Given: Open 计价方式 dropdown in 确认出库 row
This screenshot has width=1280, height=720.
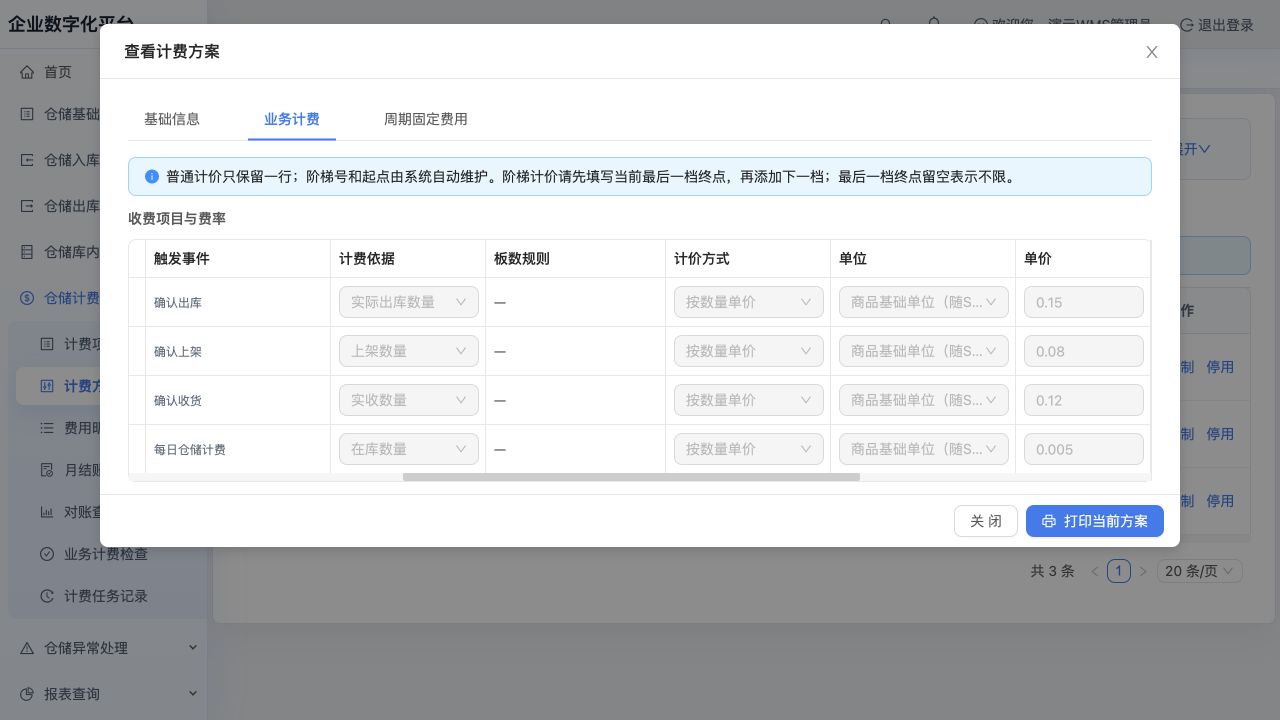Looking at the screenshot, I should [x=749, y=302].
